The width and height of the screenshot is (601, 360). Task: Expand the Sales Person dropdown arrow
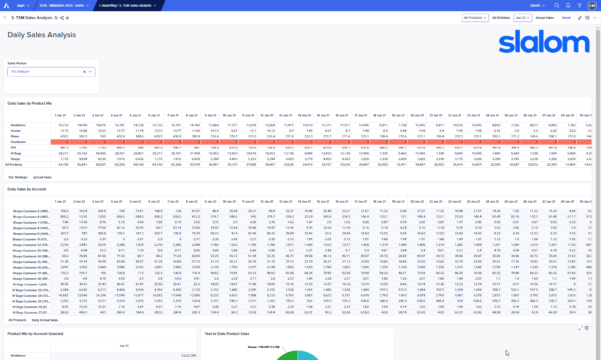[x=90, y=72]
